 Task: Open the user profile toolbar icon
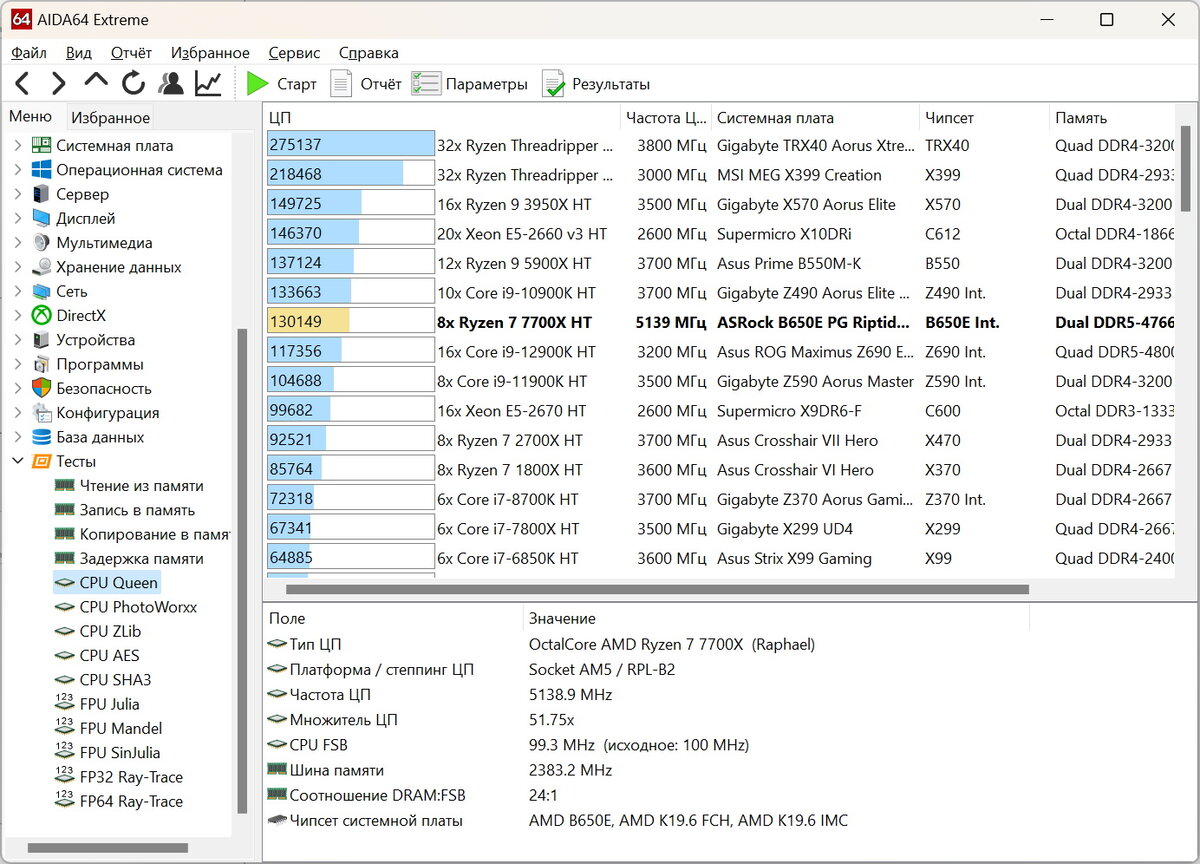coord(171,84)
